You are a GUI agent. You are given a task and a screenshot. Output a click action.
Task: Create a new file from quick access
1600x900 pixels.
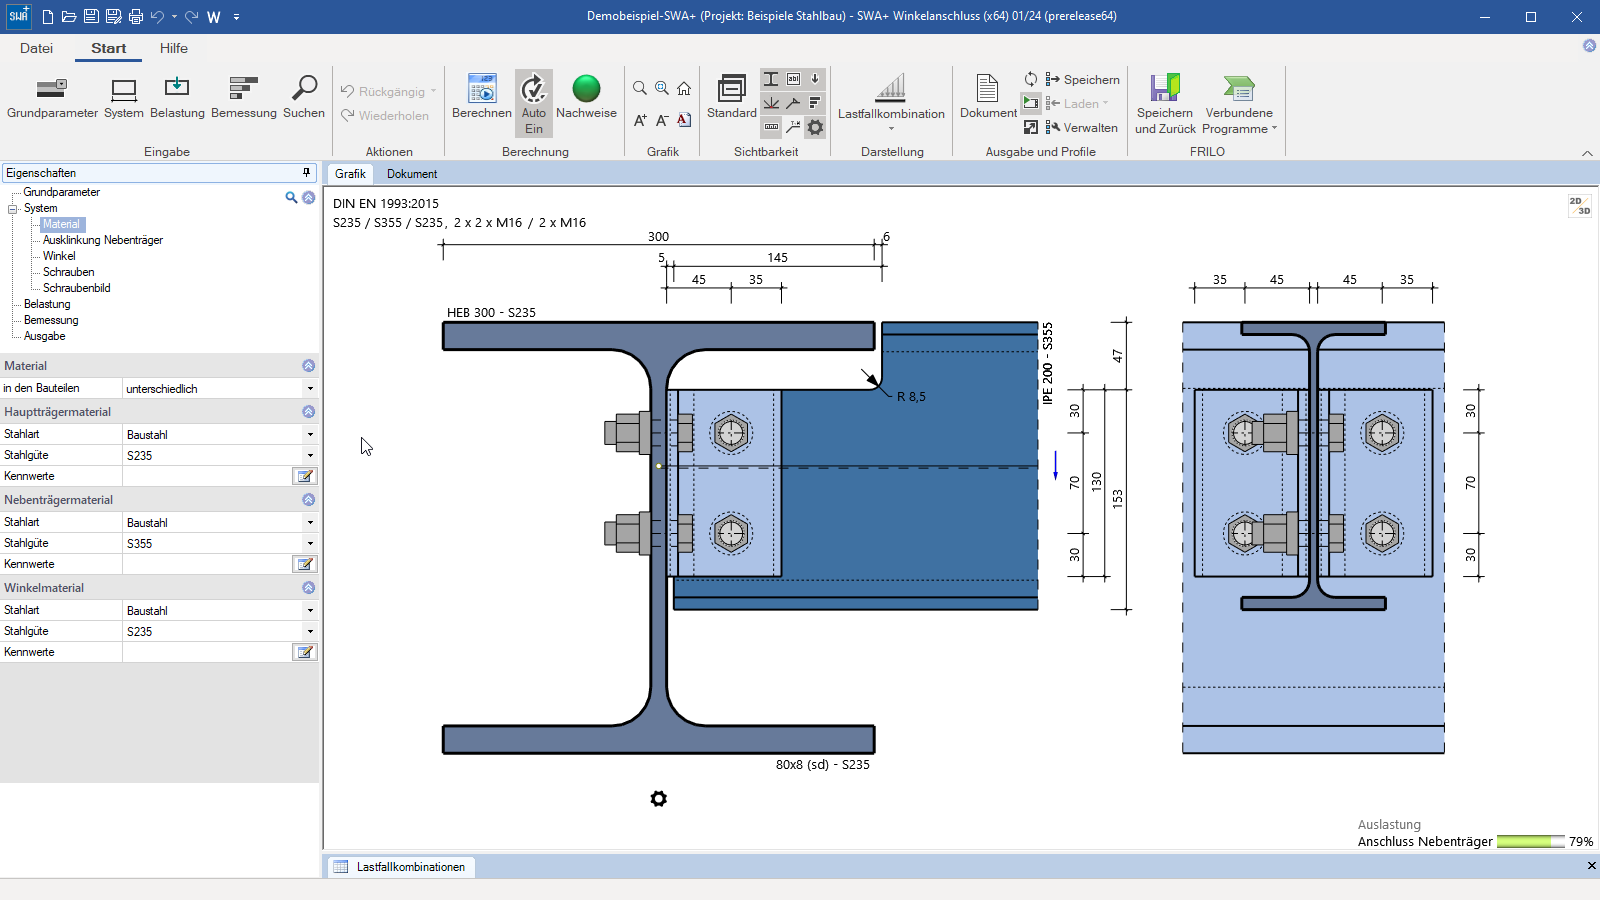coord(48,17)
